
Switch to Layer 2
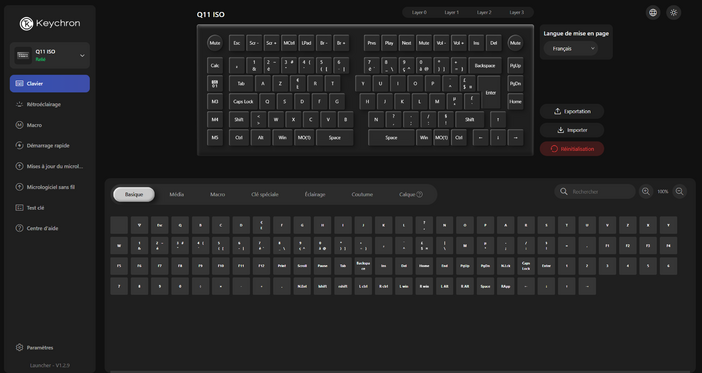484,13
